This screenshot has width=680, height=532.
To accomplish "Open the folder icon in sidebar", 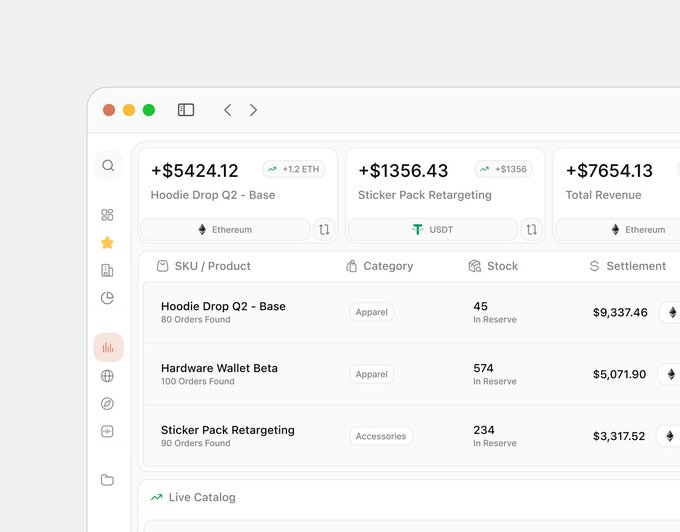I will click(x=107, y=480).
